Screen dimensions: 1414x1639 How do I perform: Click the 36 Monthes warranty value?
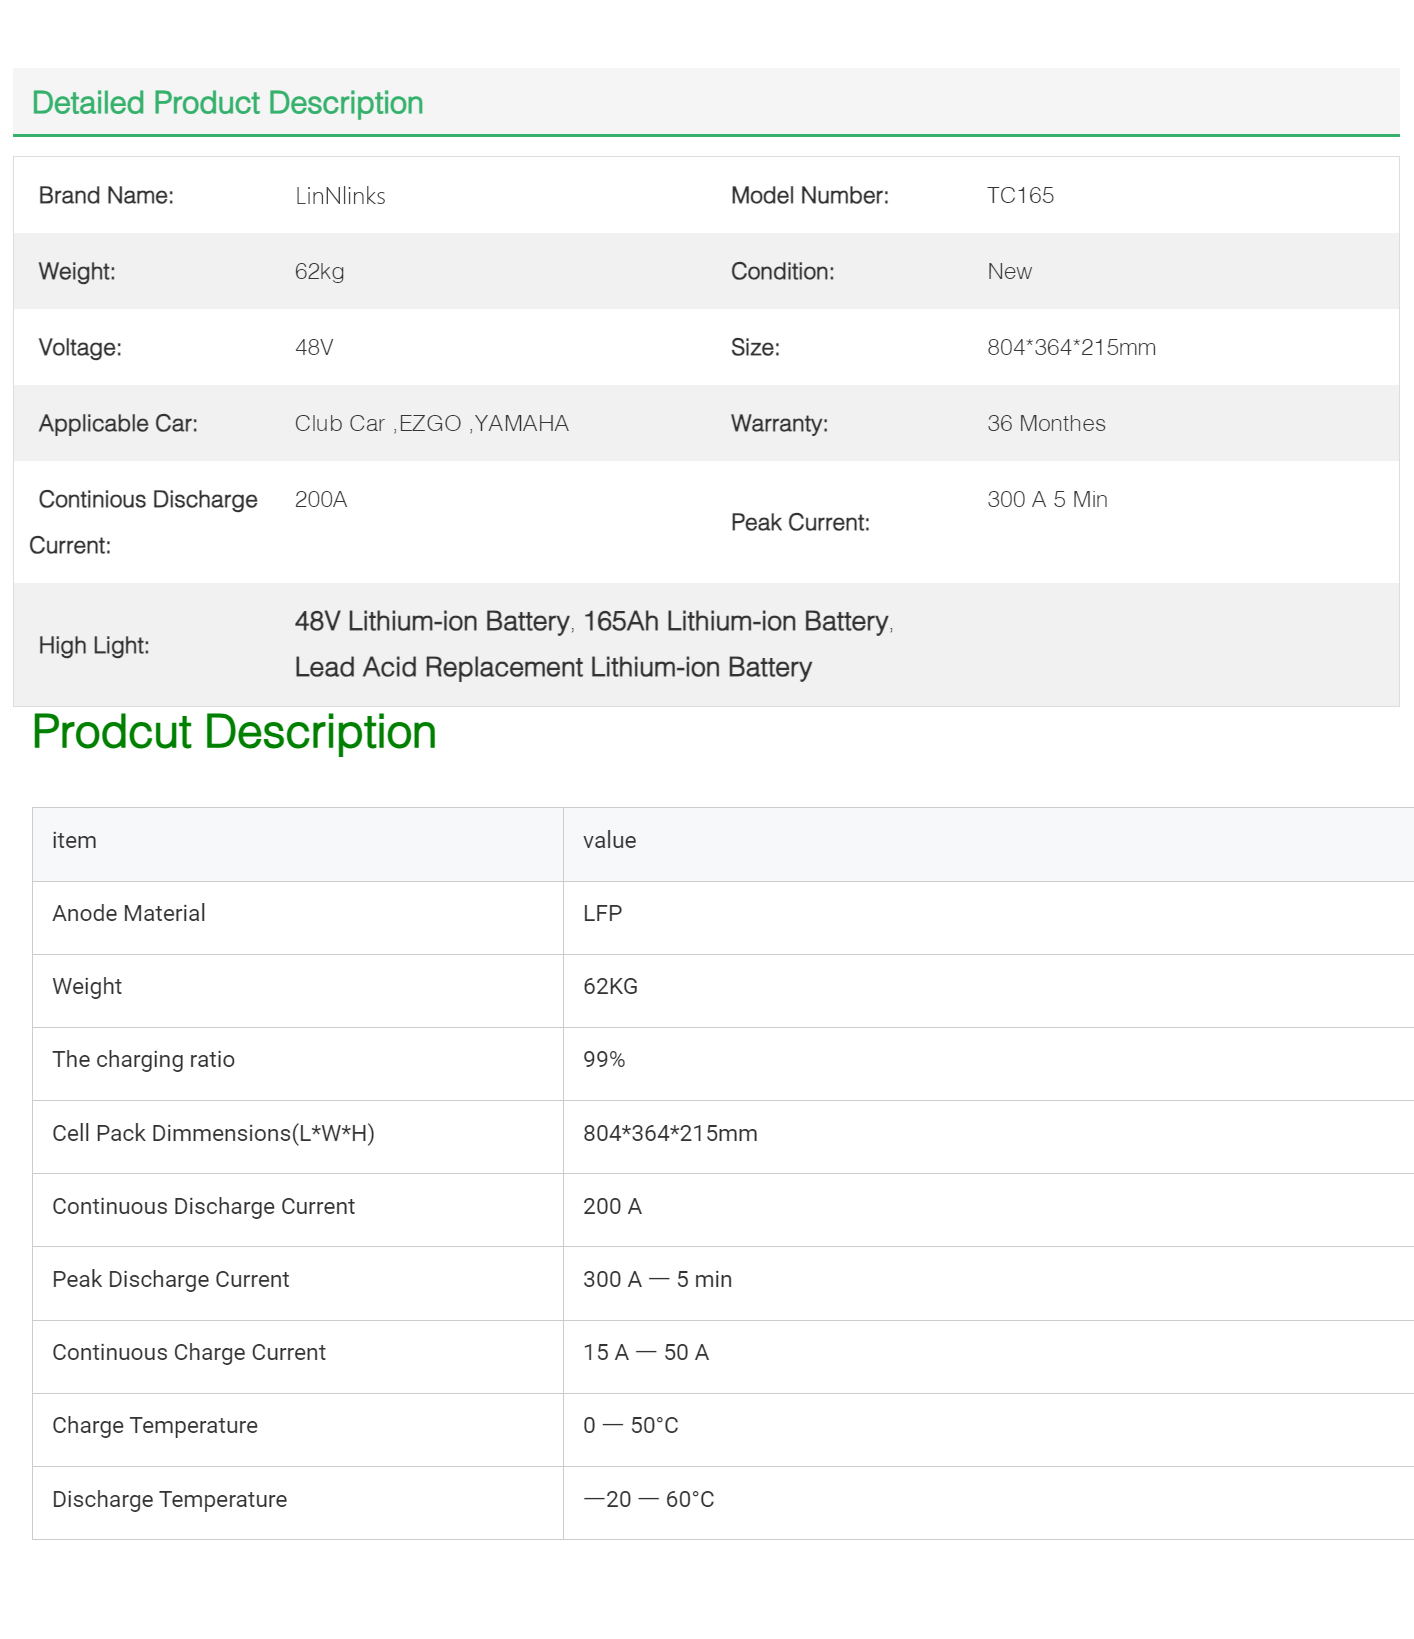[x=1045, y=424]
